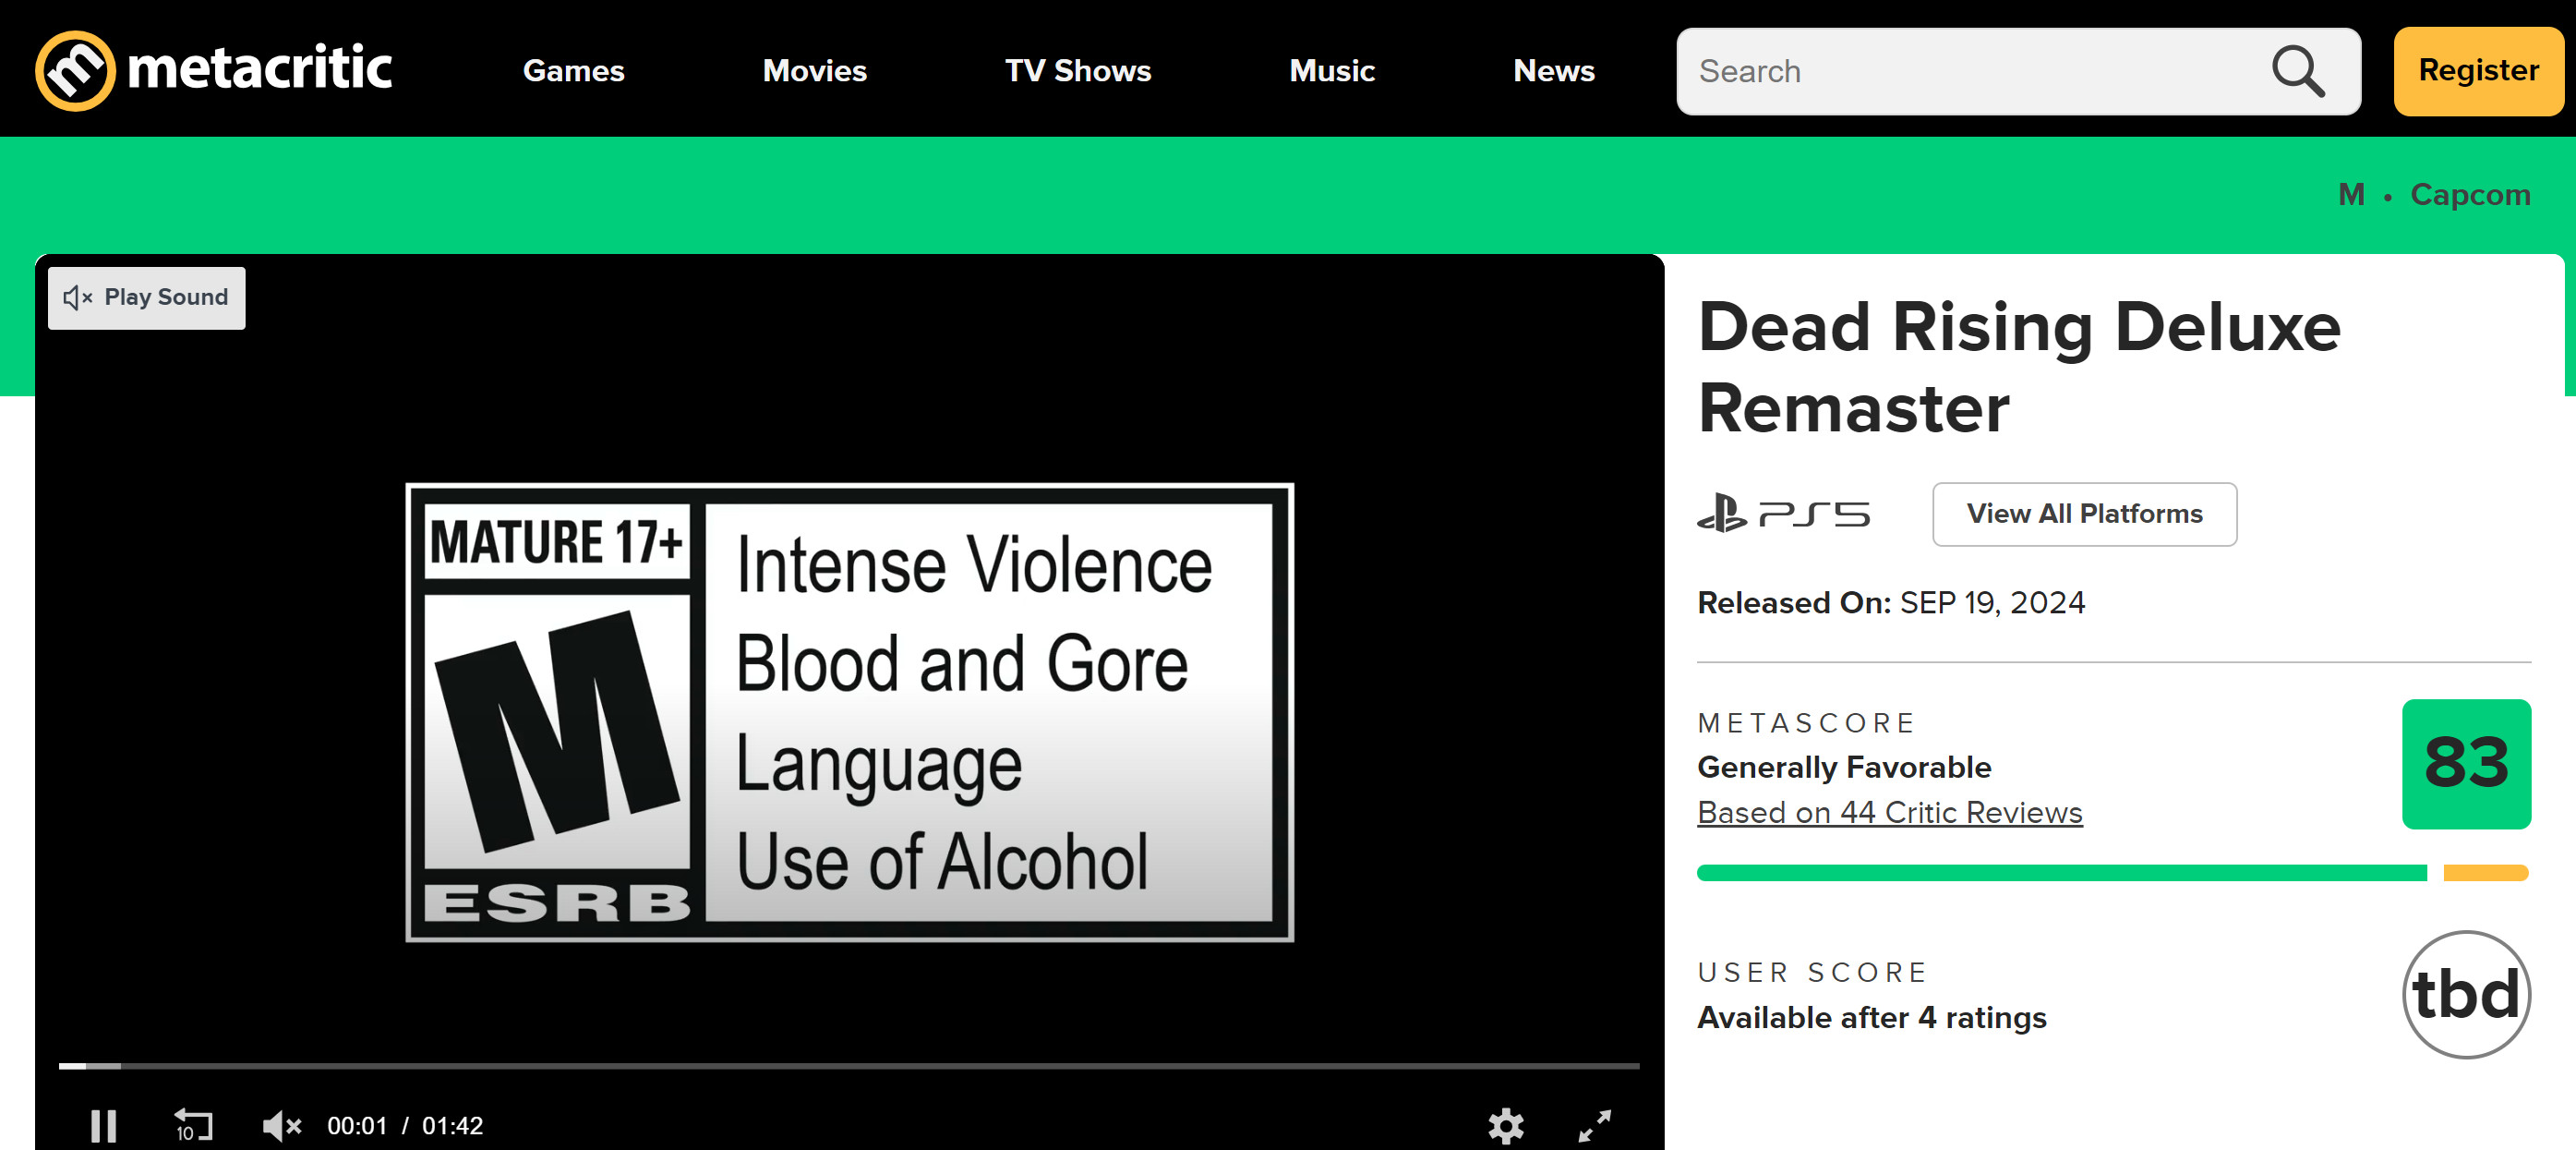
Task: Open the Movies navigation menu
Action: point(813,70)
